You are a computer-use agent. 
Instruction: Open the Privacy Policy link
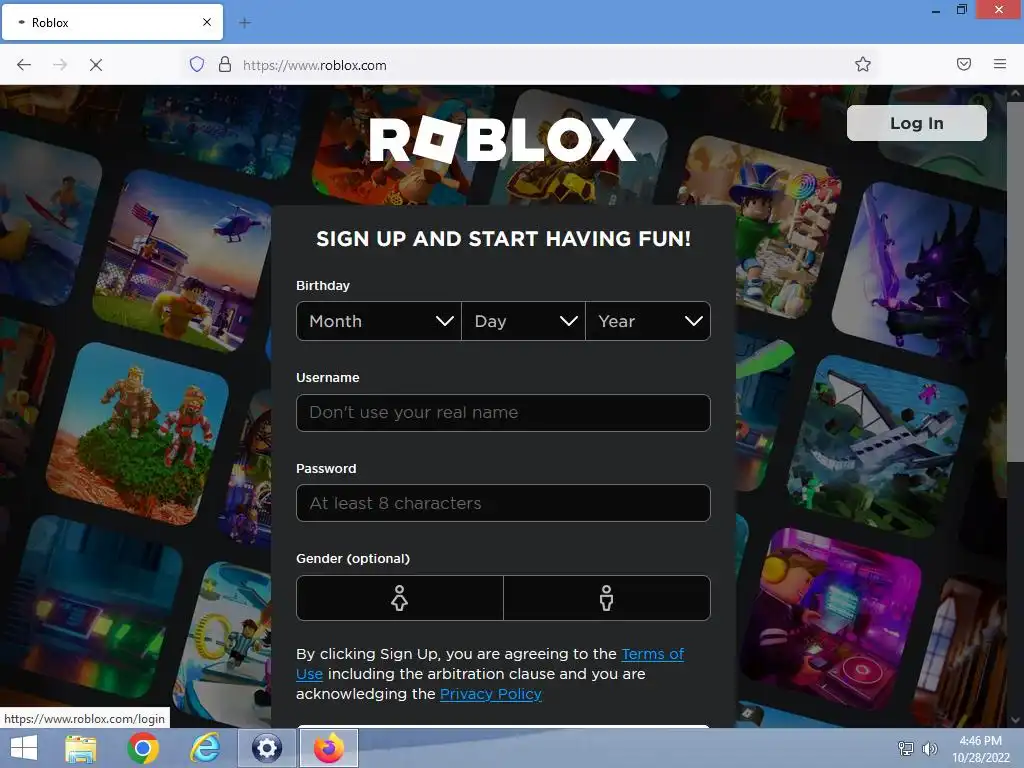490,694
